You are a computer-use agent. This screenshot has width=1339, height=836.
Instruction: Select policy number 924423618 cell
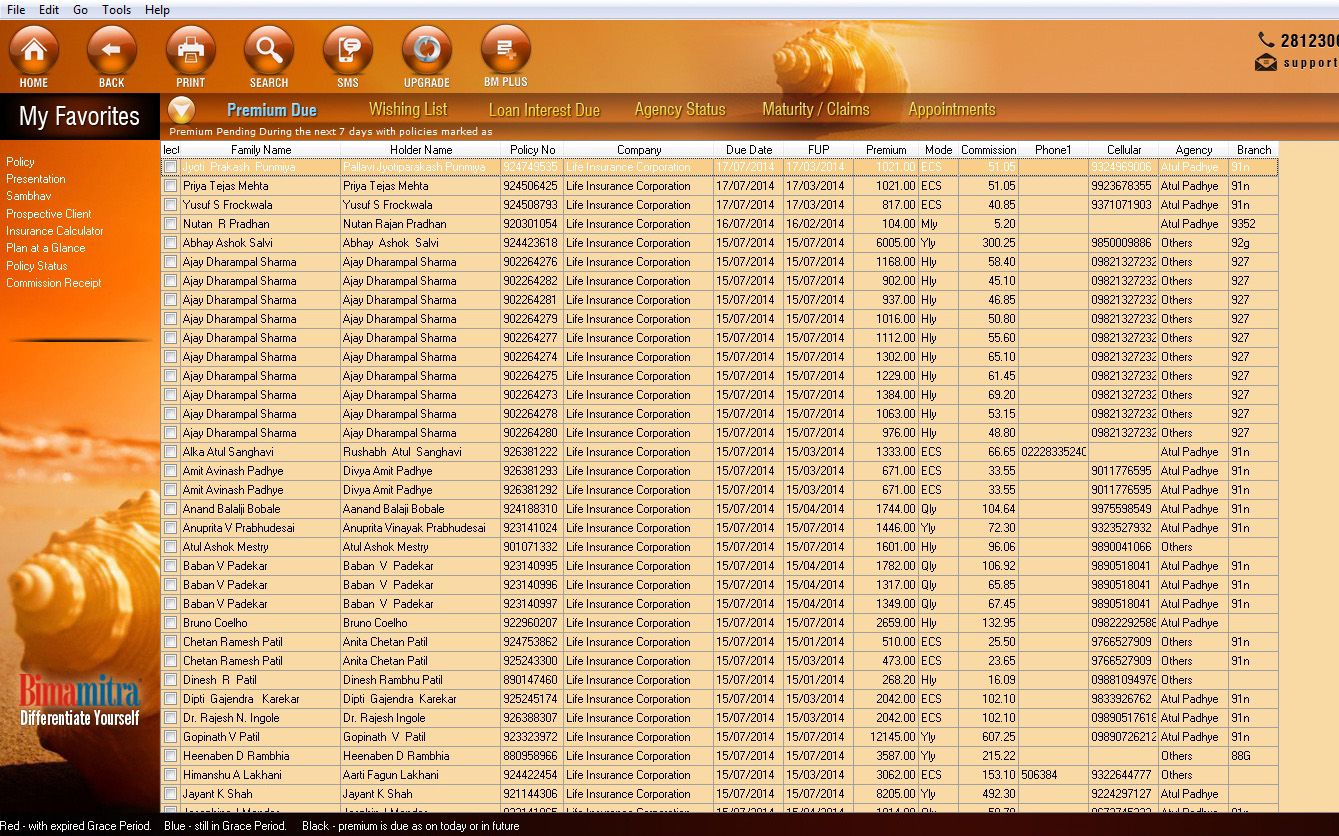point(531,243)
